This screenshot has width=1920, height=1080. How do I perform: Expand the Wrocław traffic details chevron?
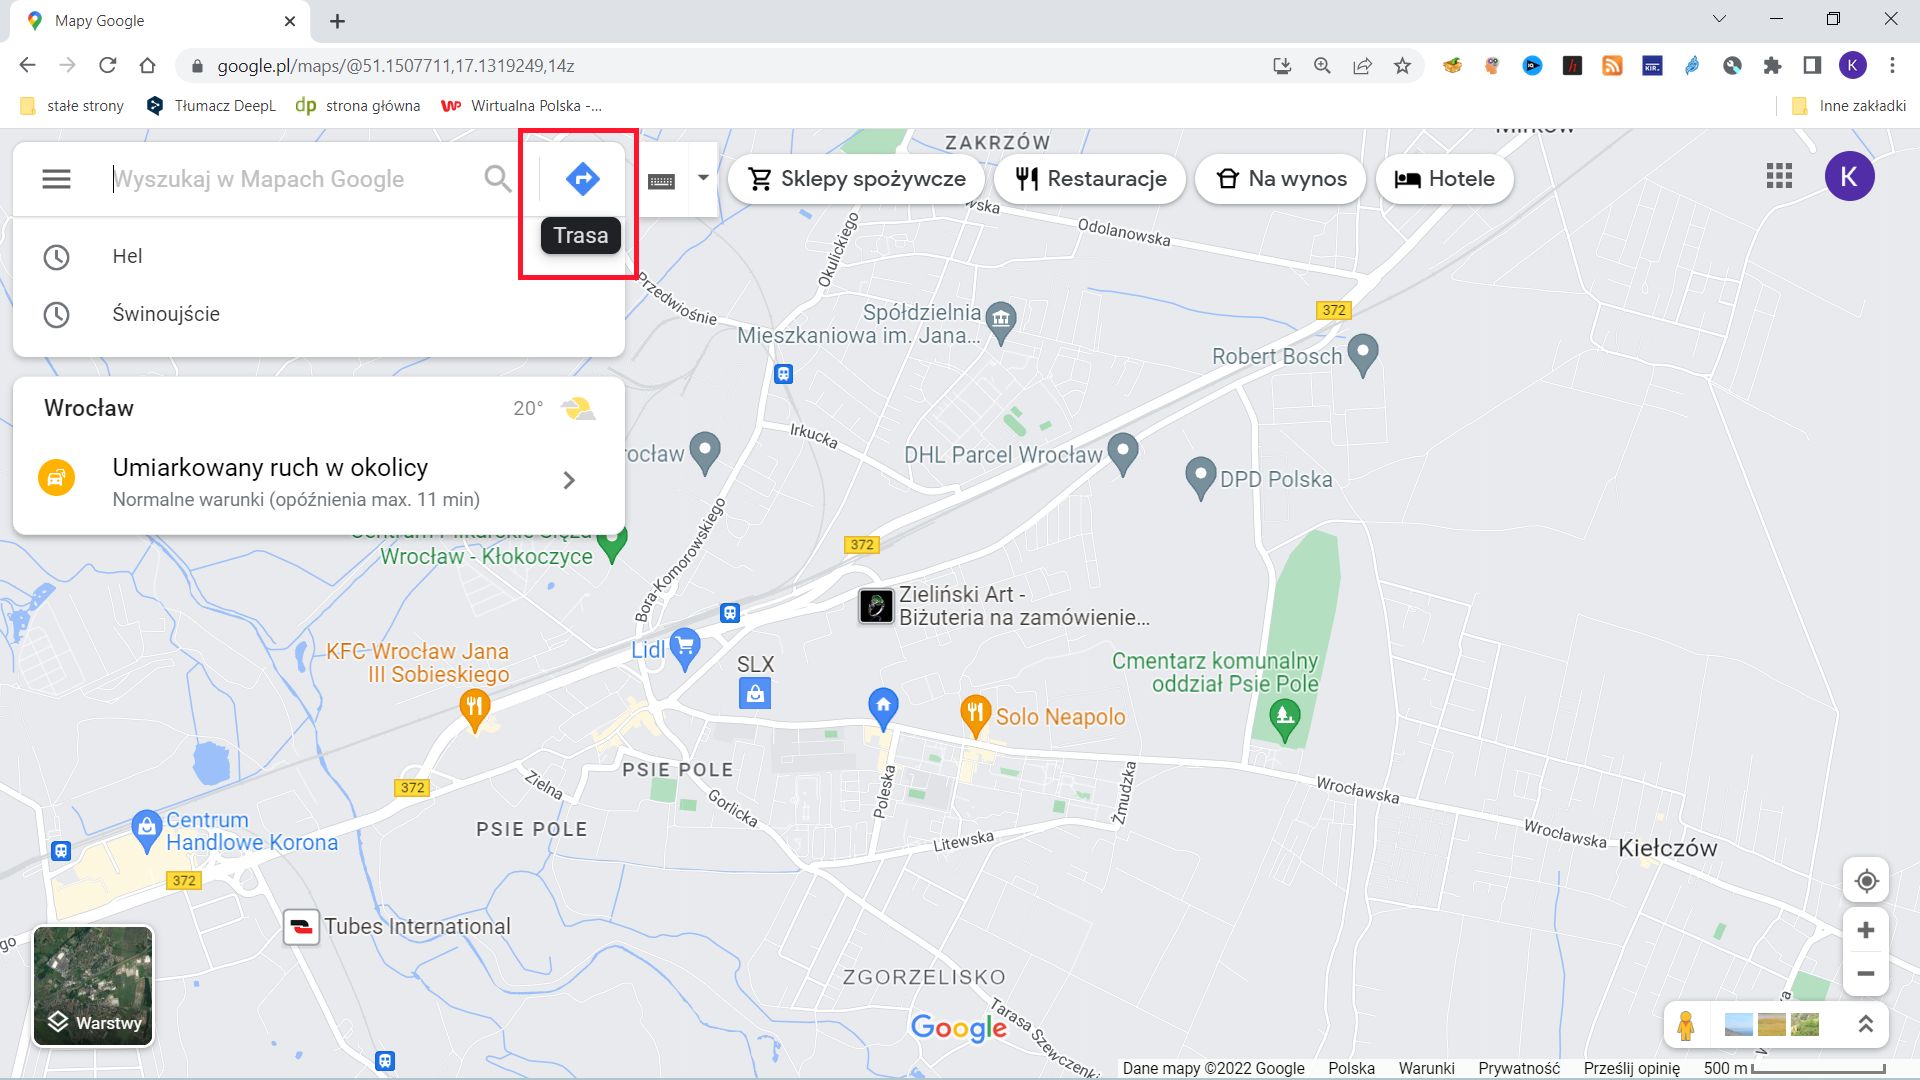[569, 480]
